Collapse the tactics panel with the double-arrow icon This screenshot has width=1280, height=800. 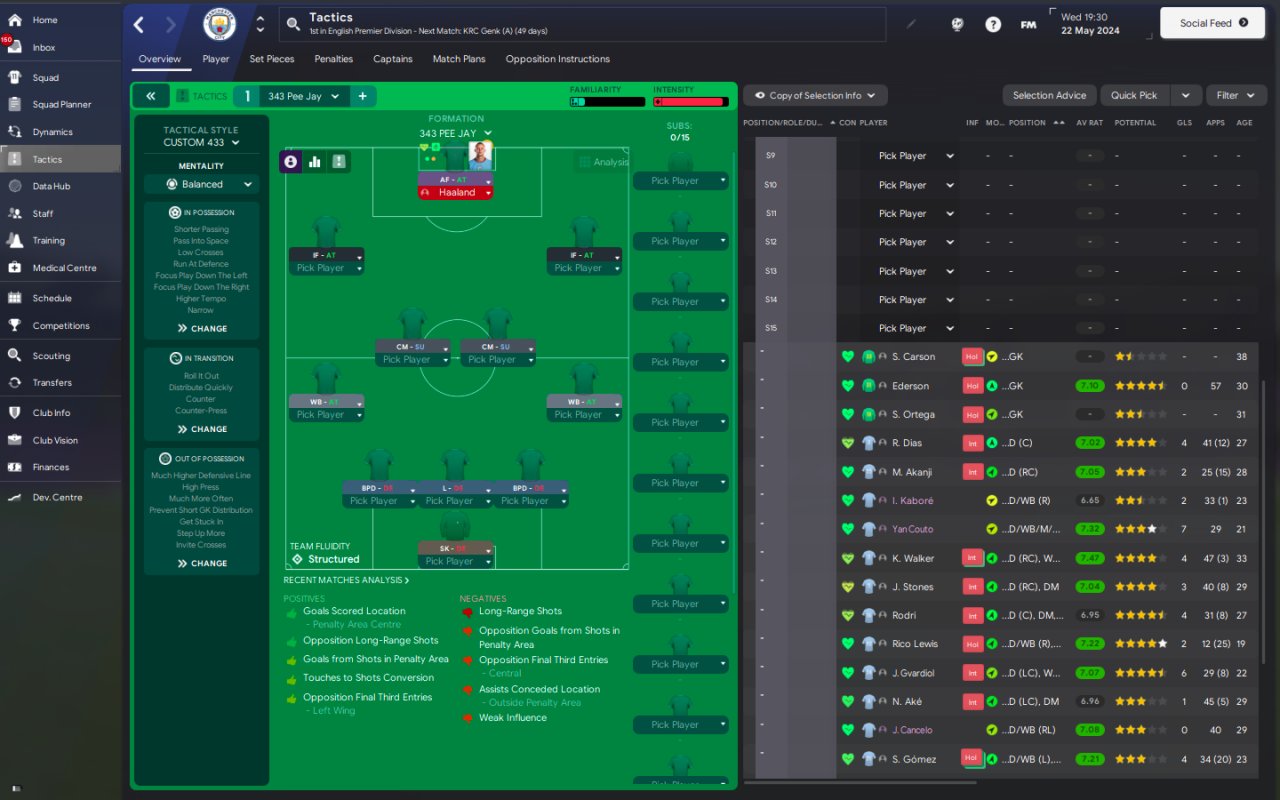click(x=150, y=96)
